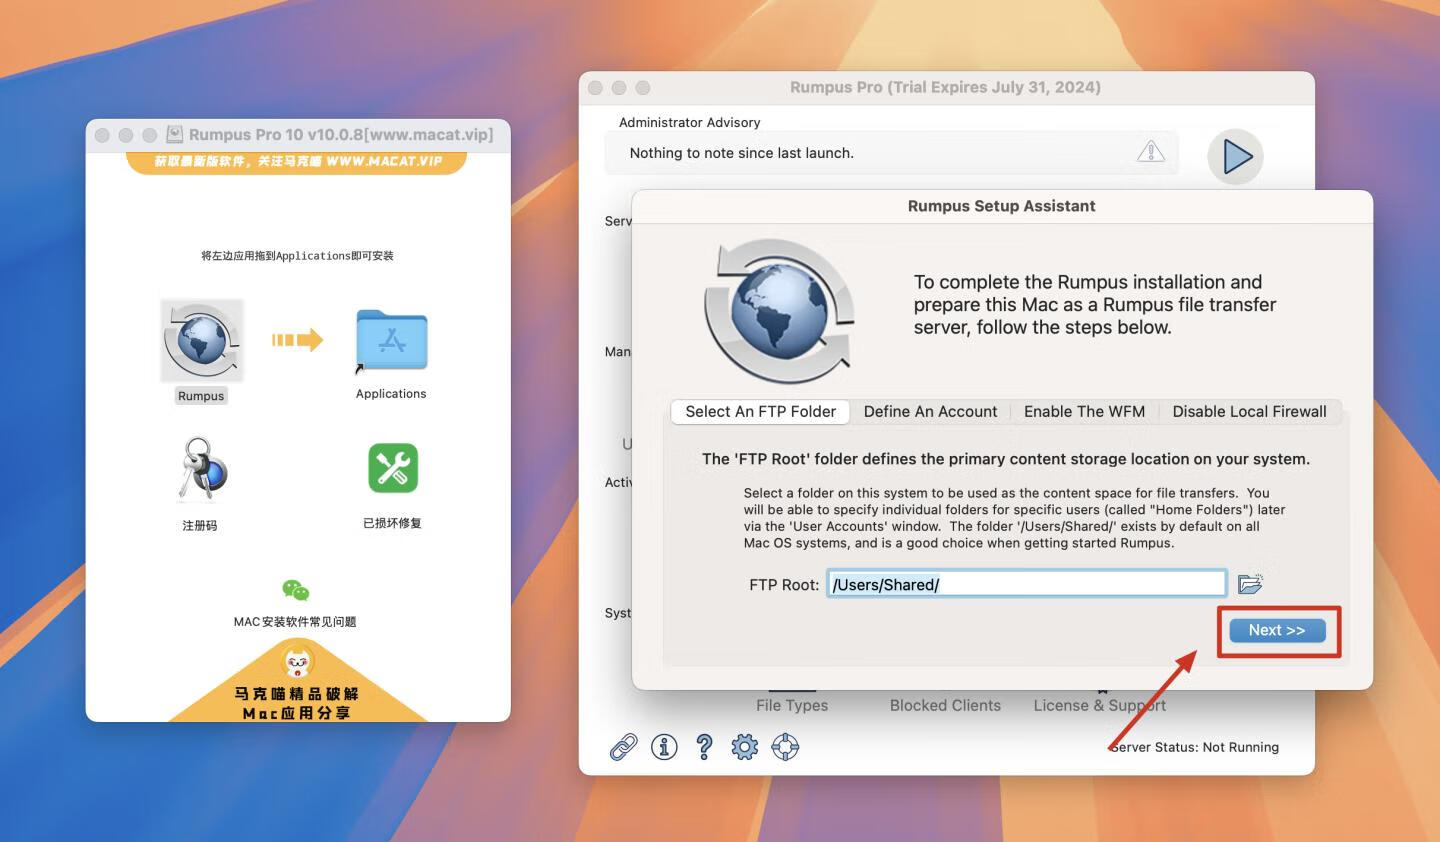The height and width of the screenshot is (842, 1440).
Task: Click the WeChat icon in installer window
Action: coord(296,590)
